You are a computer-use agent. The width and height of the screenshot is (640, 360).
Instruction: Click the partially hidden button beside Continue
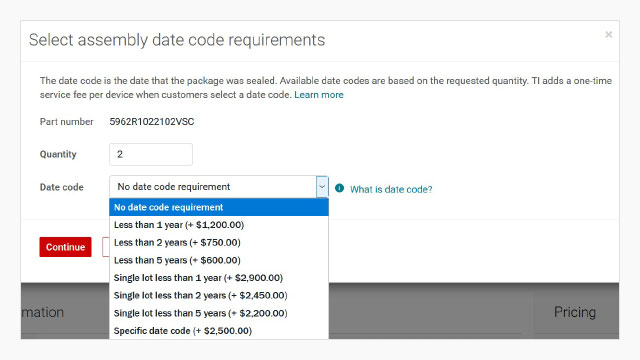[106, 247]
